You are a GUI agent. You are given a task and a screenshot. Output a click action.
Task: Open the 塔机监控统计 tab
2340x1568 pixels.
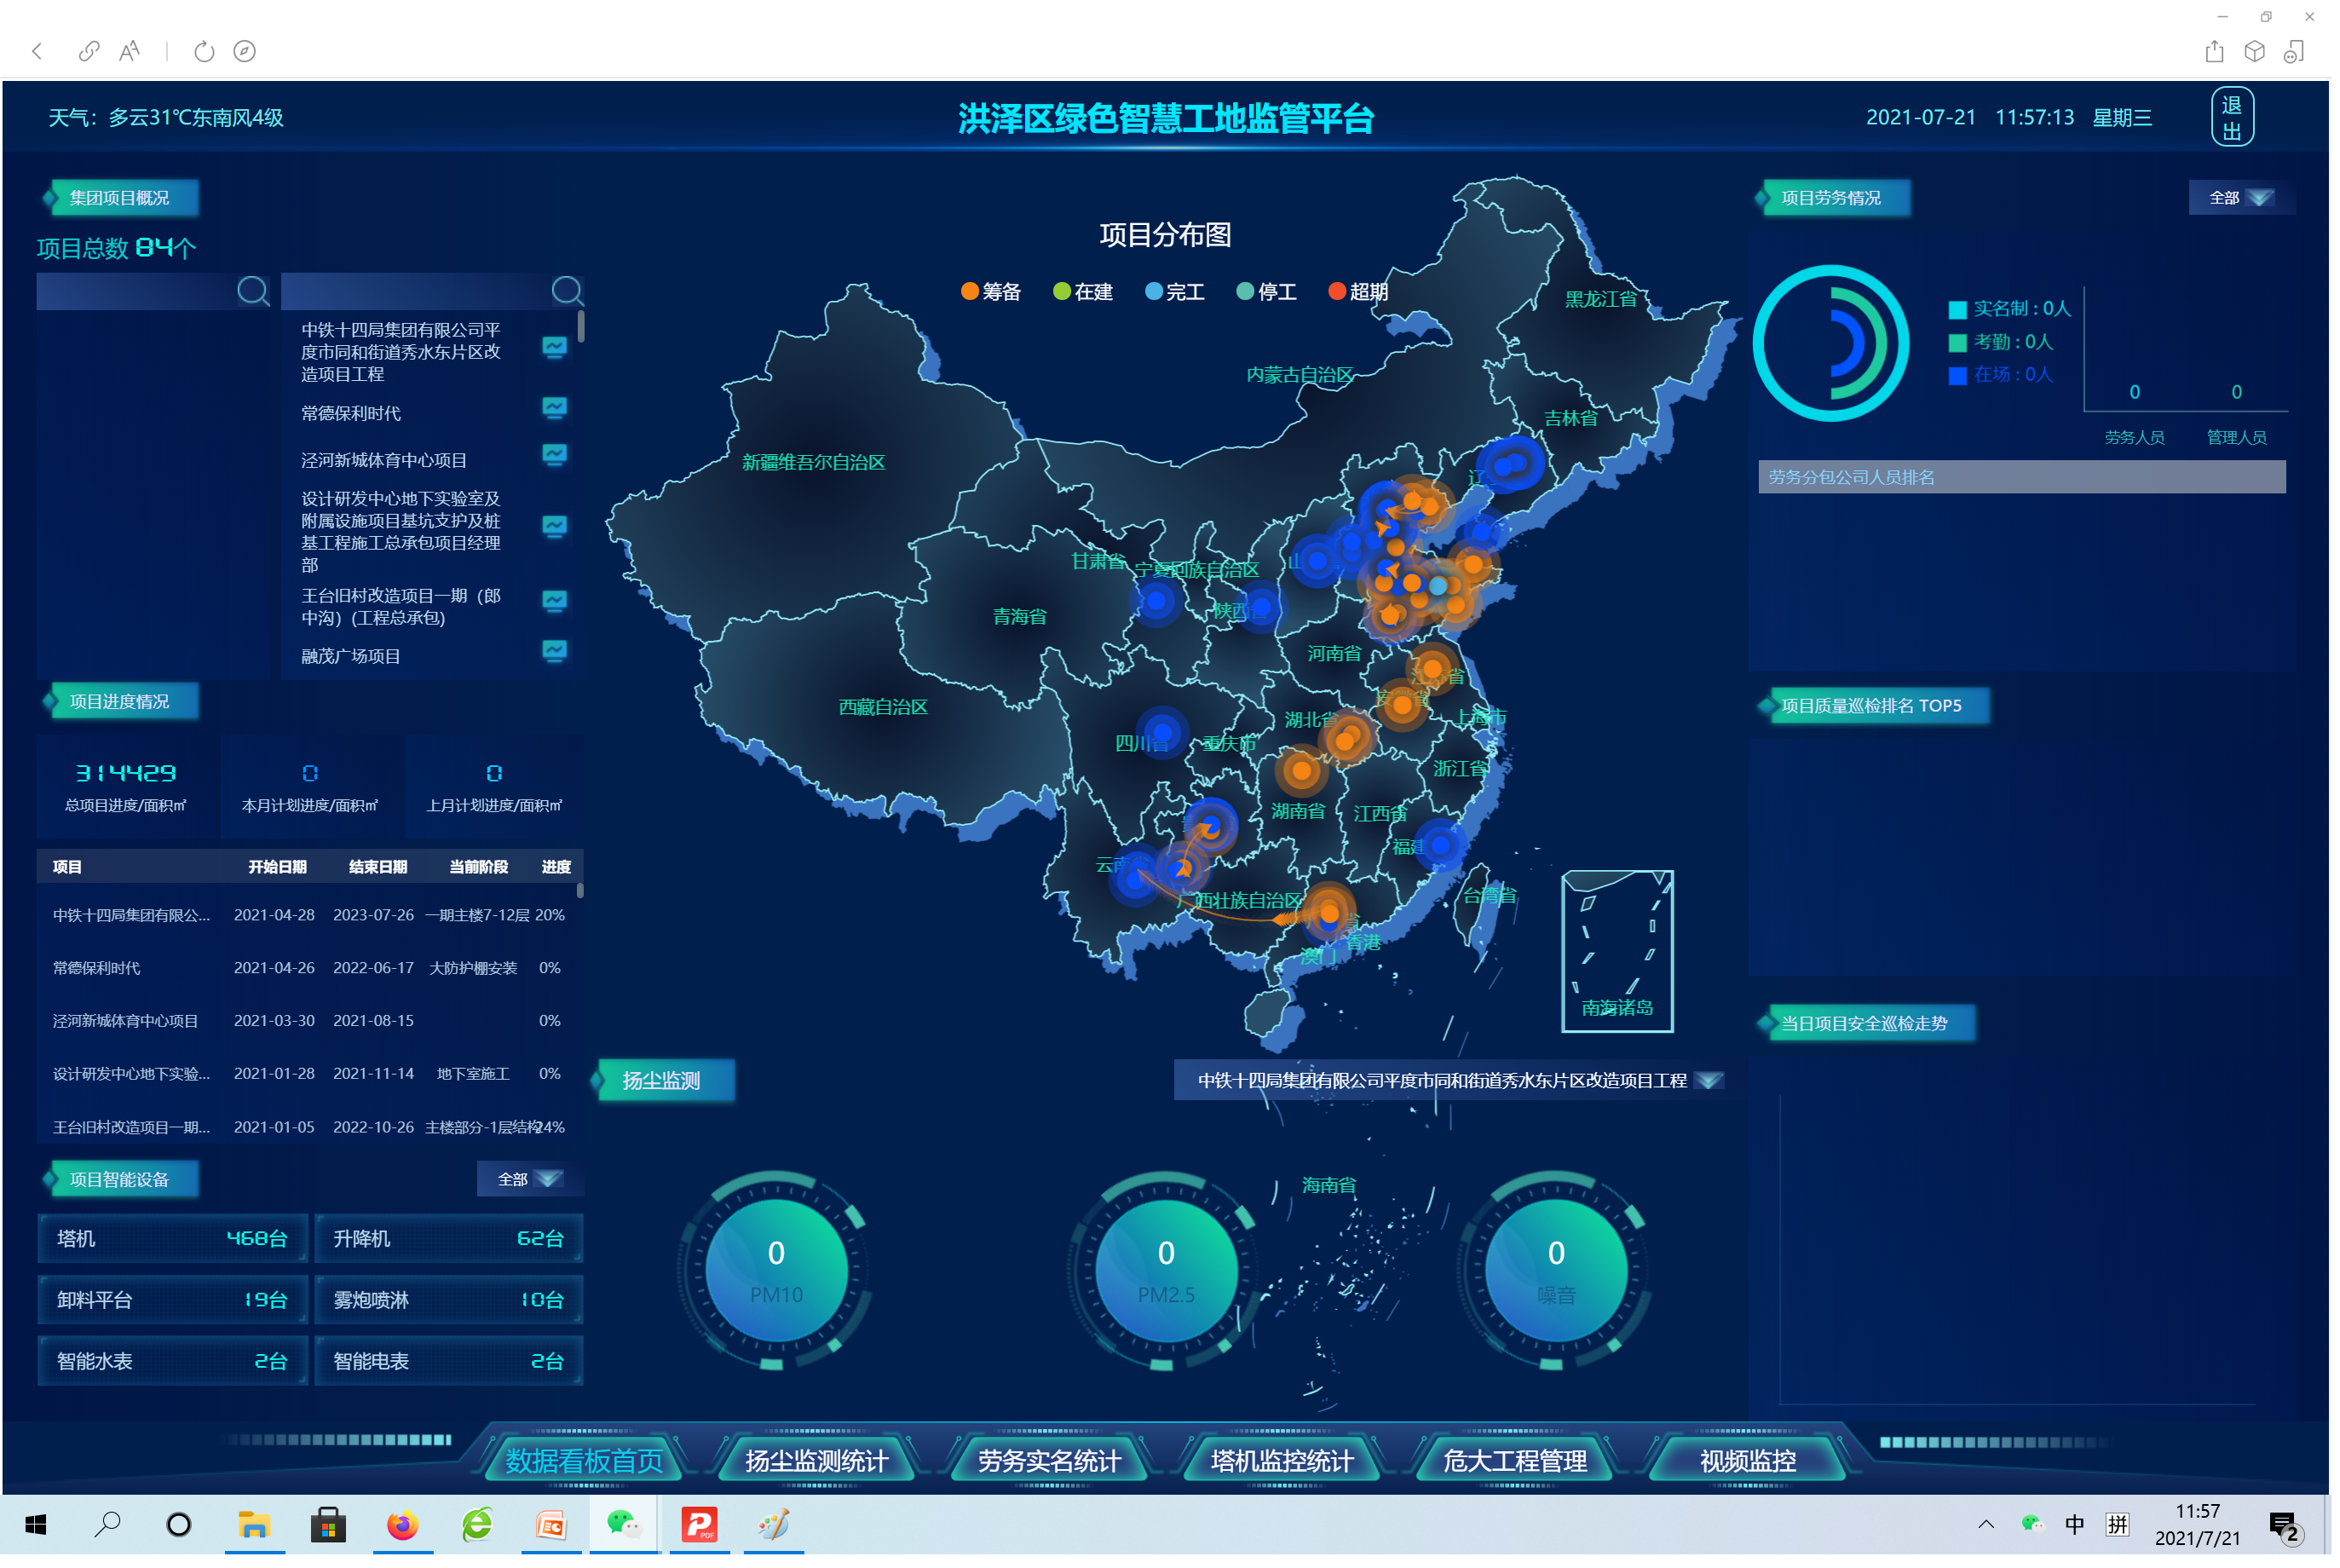click(1281, 1460)
